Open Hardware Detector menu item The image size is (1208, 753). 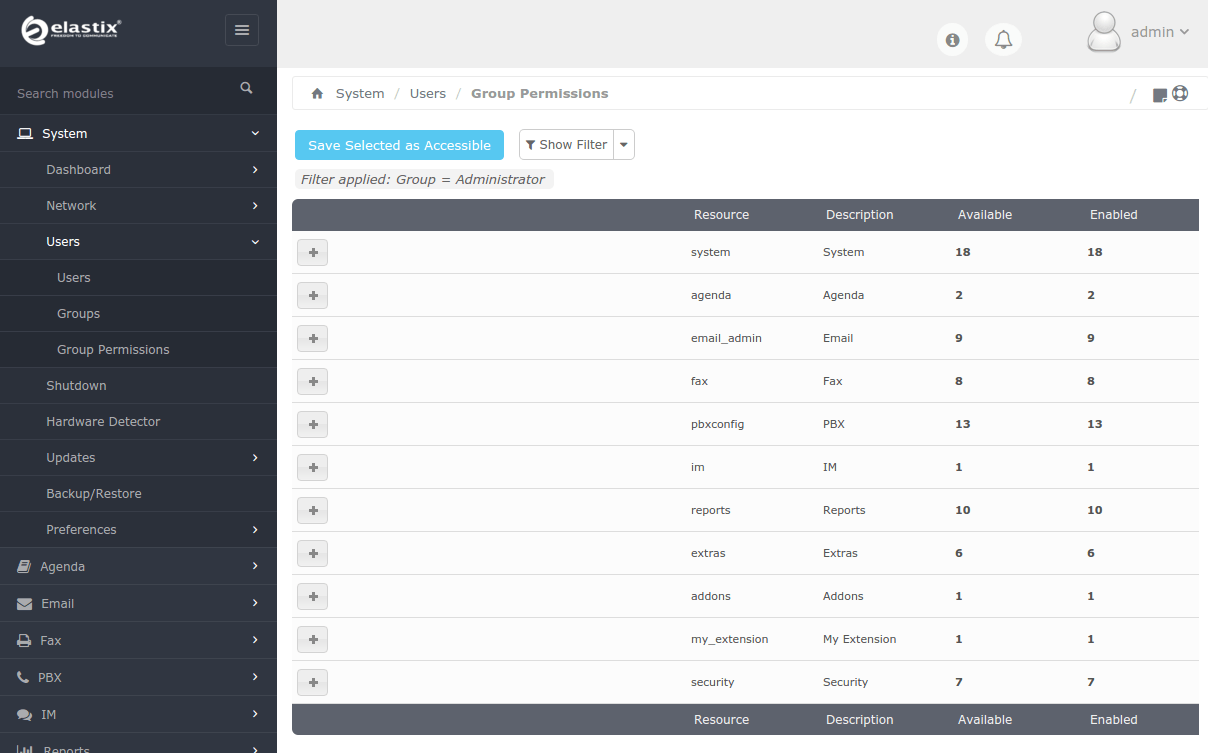103,422
